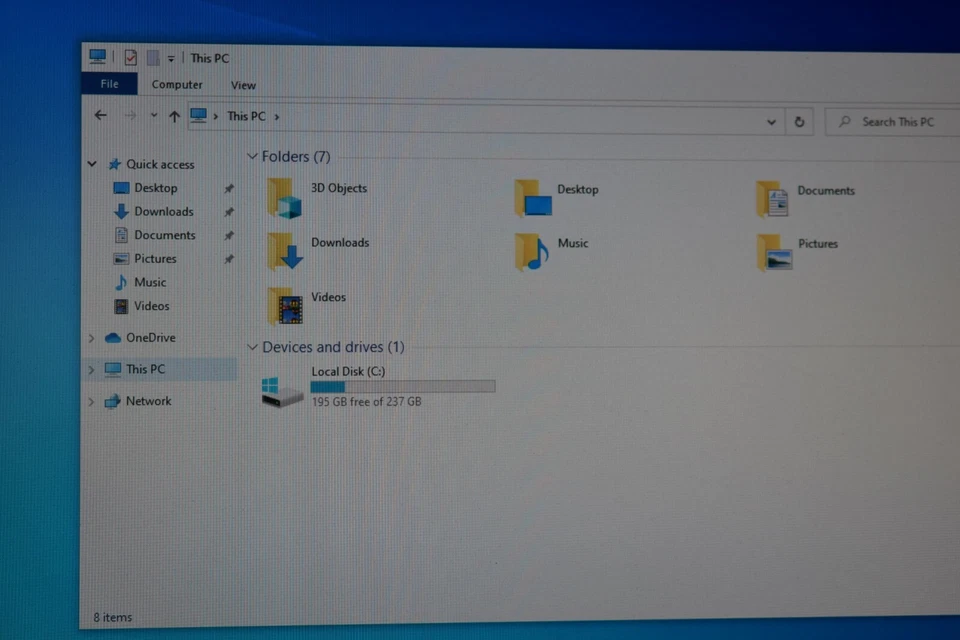
Task: Click the Up arrow to navigate up
Action: 175,115
